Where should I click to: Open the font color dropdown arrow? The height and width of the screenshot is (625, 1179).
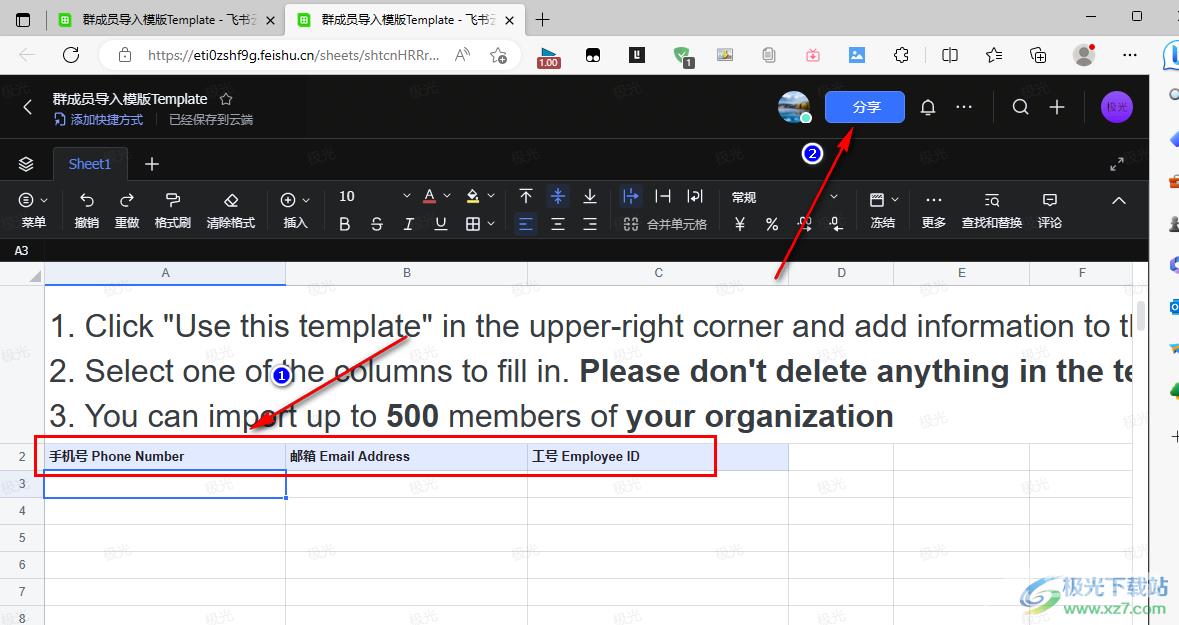[x=447, y=196]
